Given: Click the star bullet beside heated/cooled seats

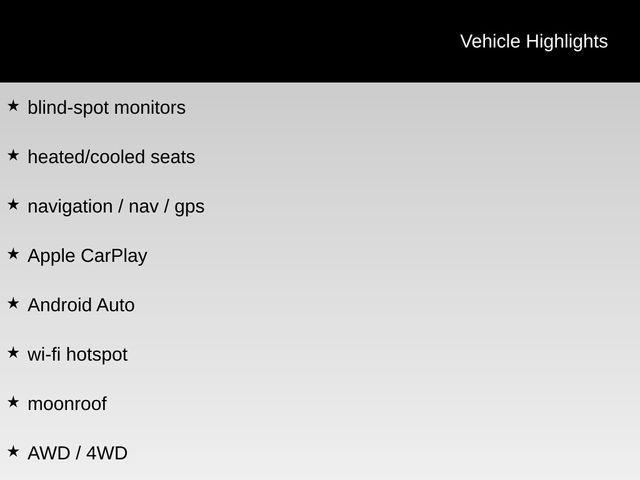Looking at the screenshot, I should [13, 155].
